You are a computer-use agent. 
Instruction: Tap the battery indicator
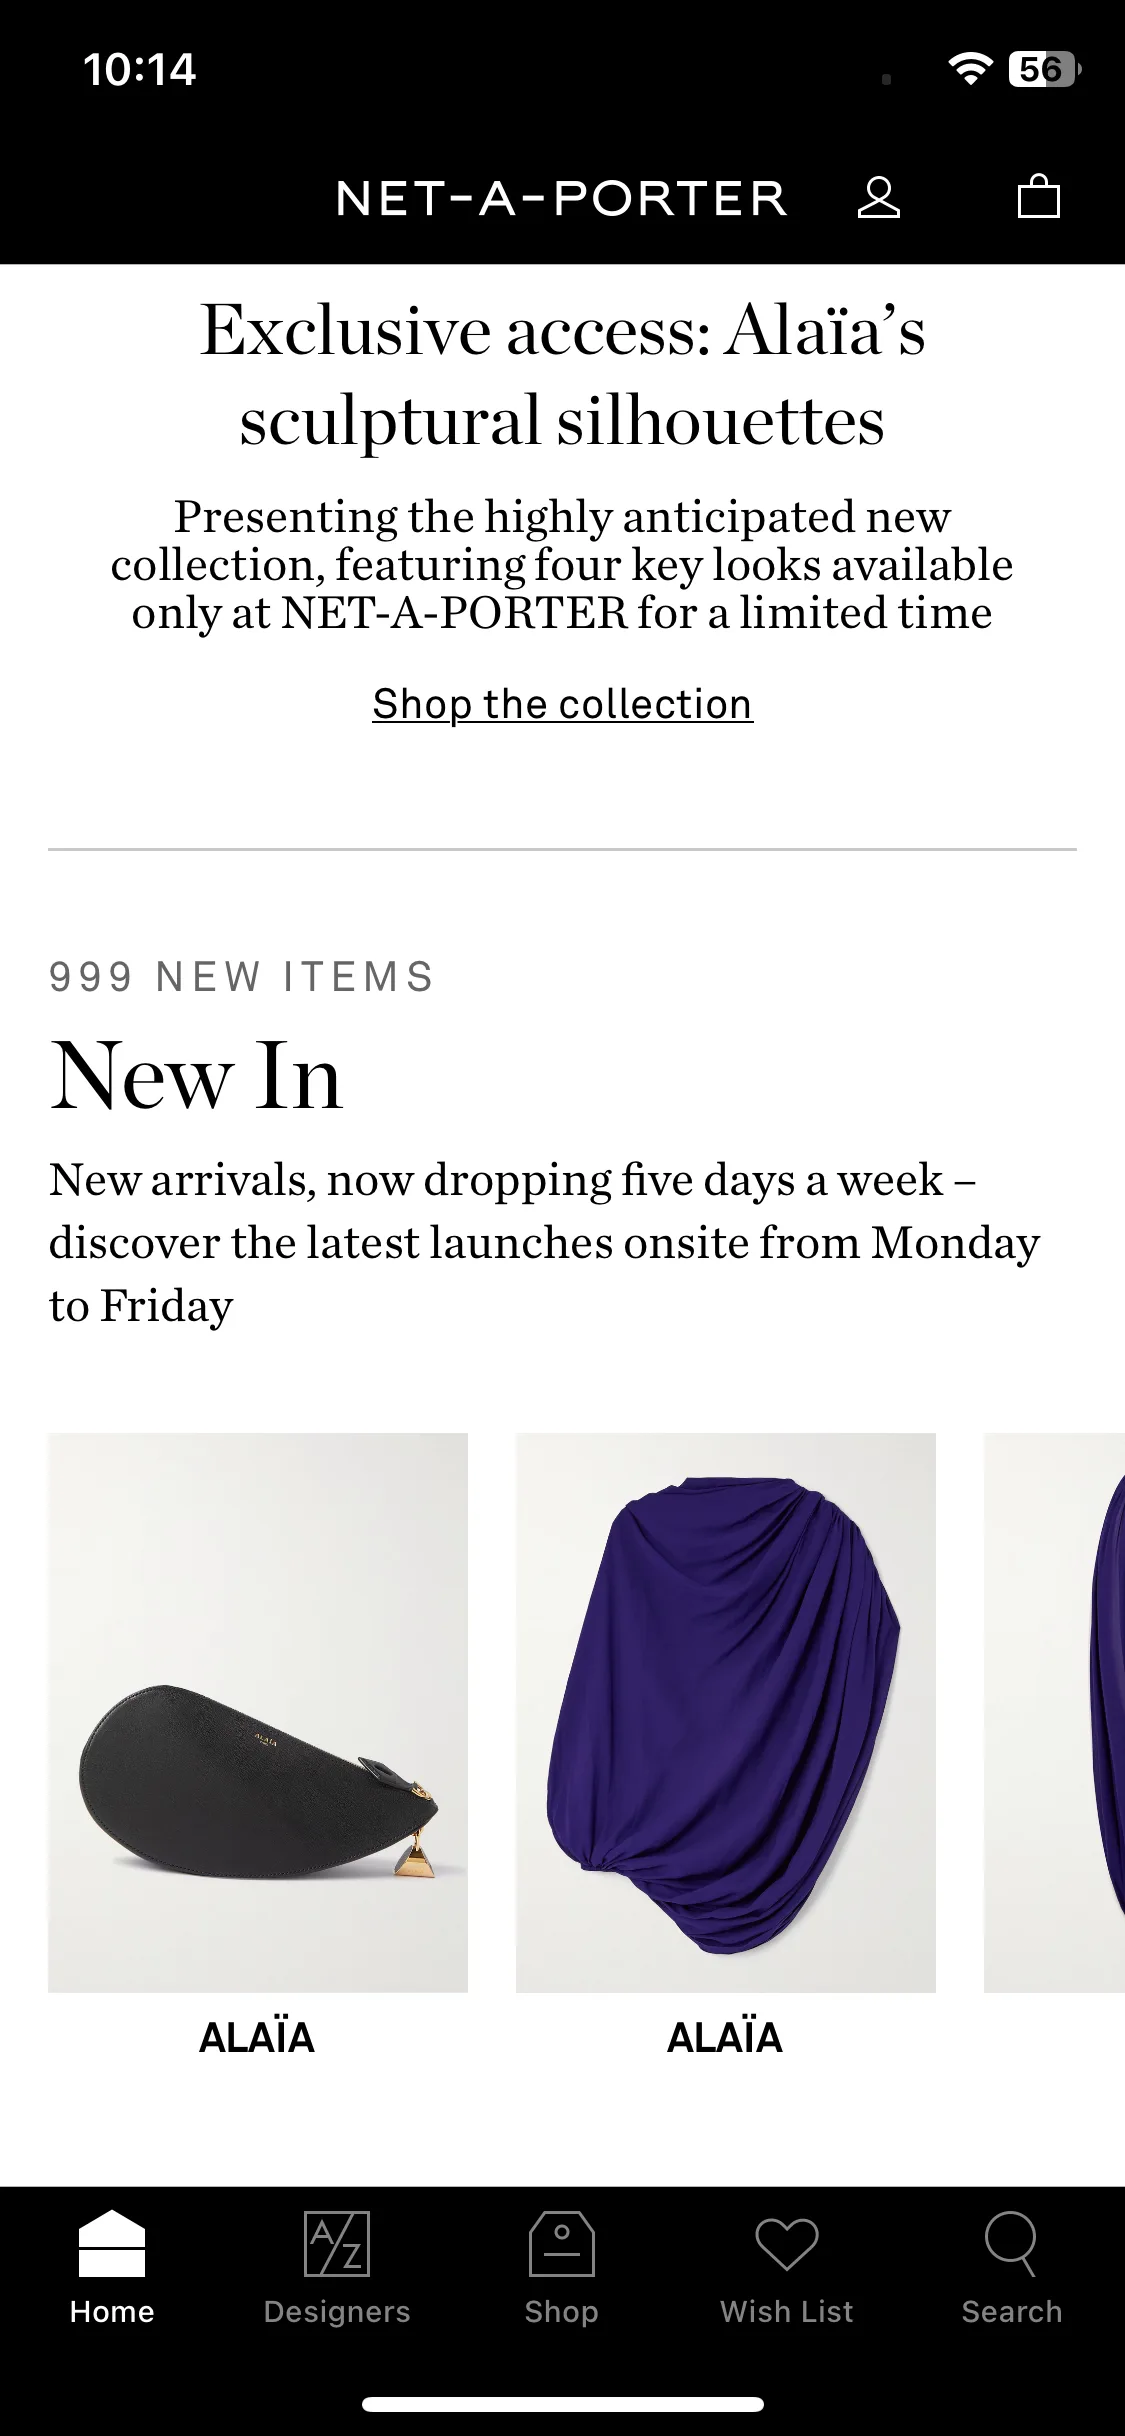(x=1045, y=69)
